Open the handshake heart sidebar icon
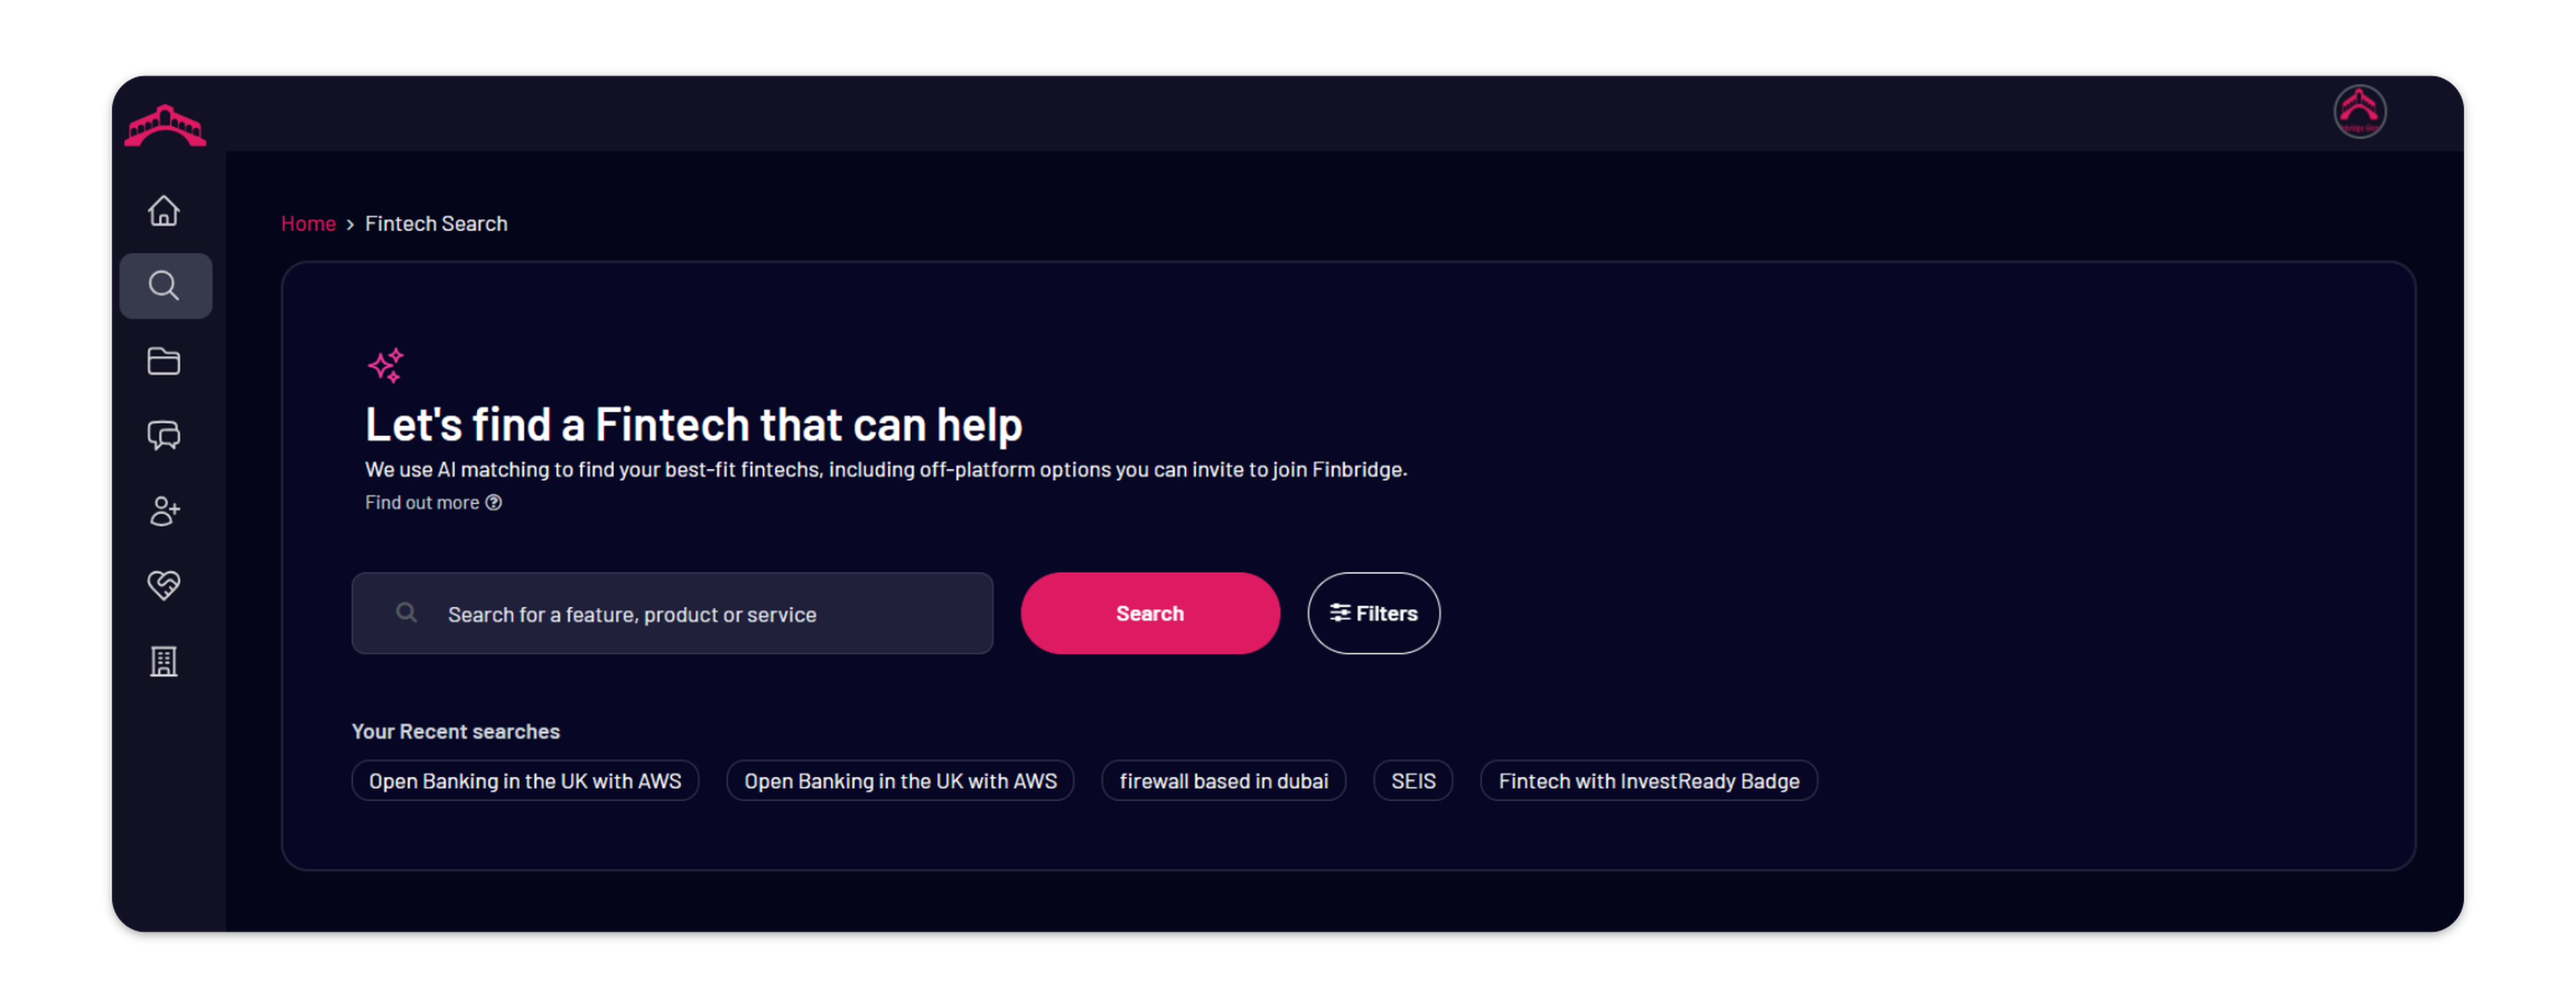The width and height of the screenshot is (2576, 1008). (164, 585)
